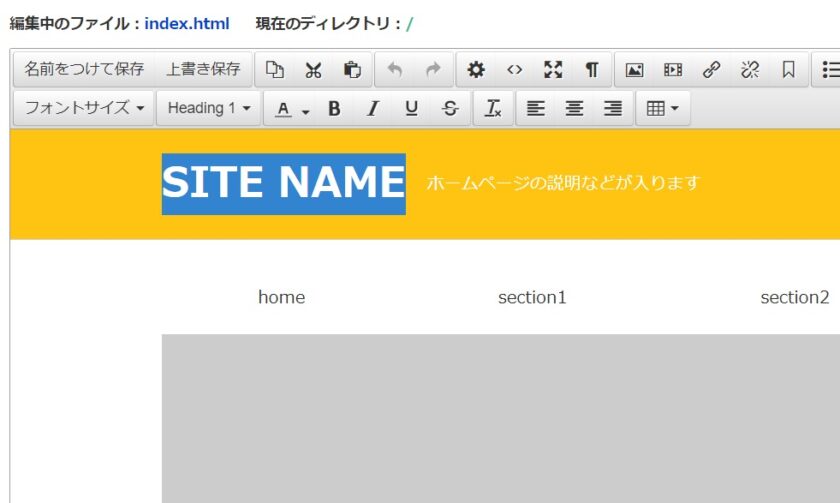Apply bold formatting
Viewport: 840px width, 503px height.
click(x=334, y=108)
